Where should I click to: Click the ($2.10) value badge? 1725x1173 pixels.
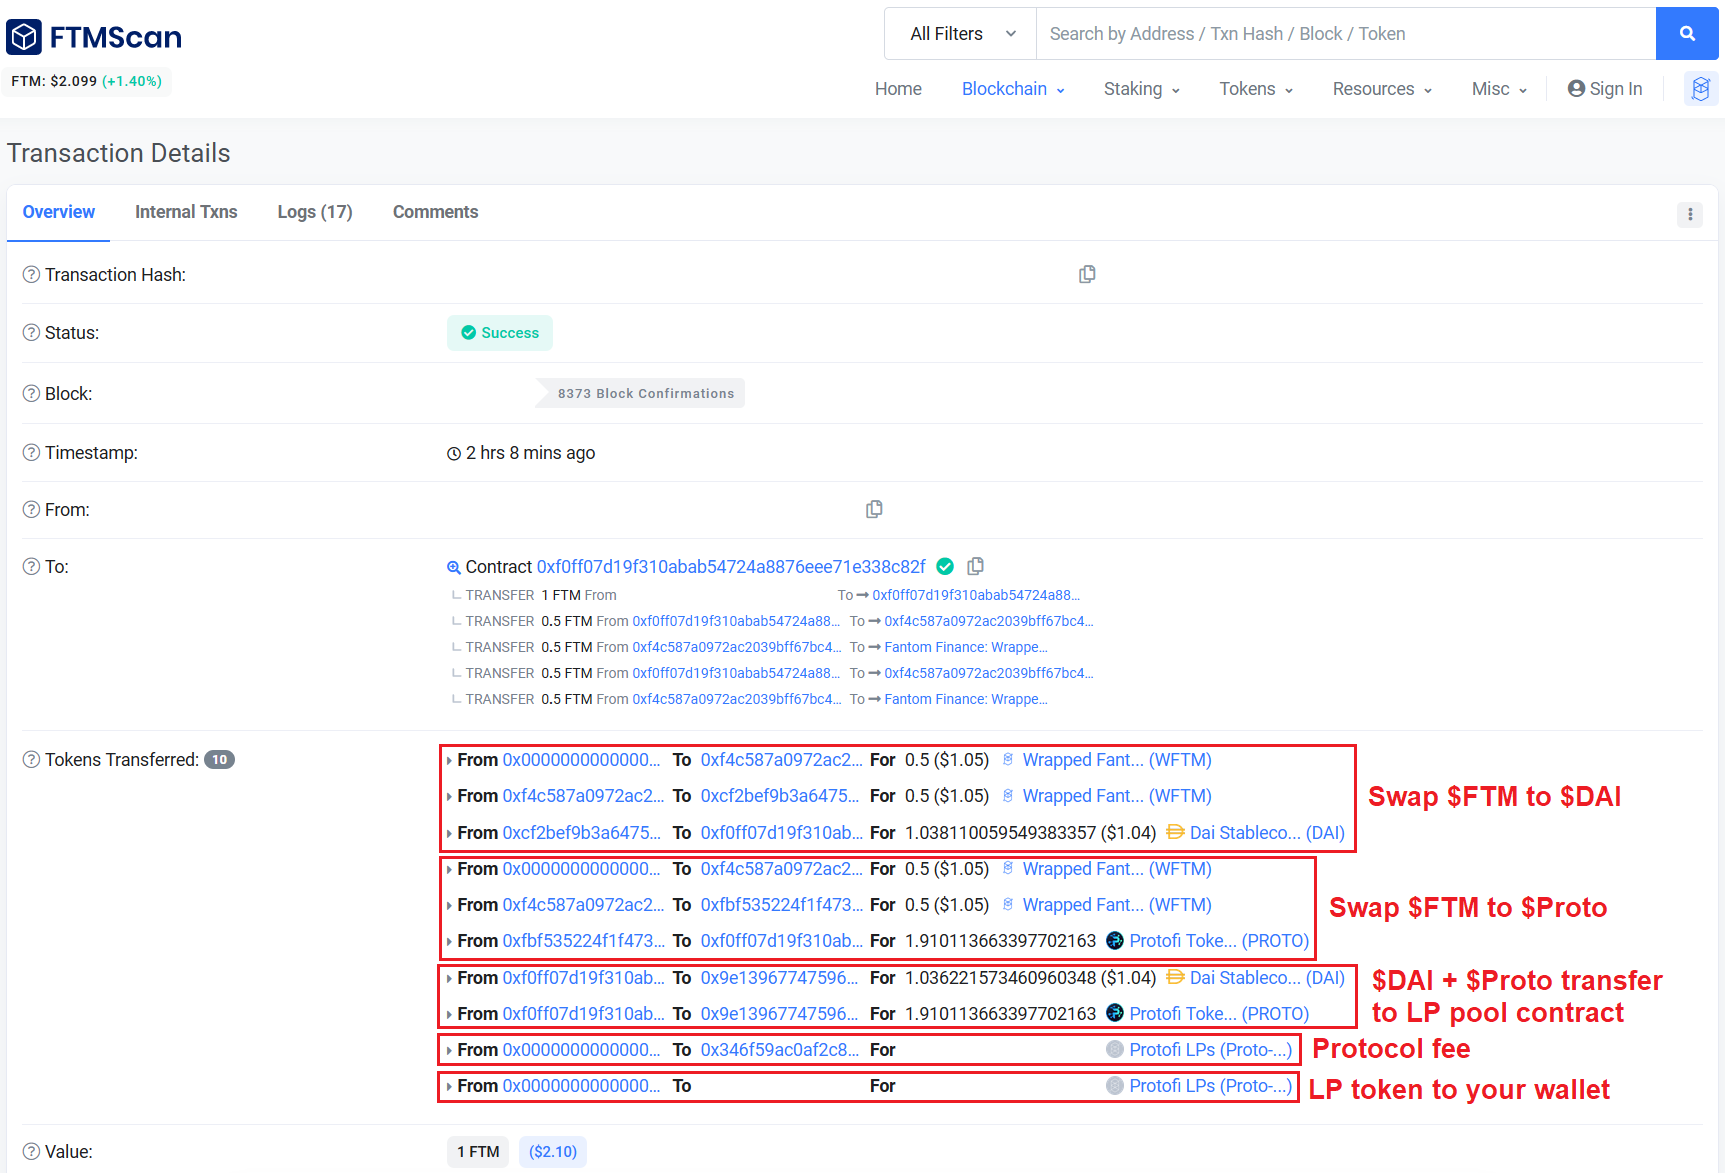553,1152
